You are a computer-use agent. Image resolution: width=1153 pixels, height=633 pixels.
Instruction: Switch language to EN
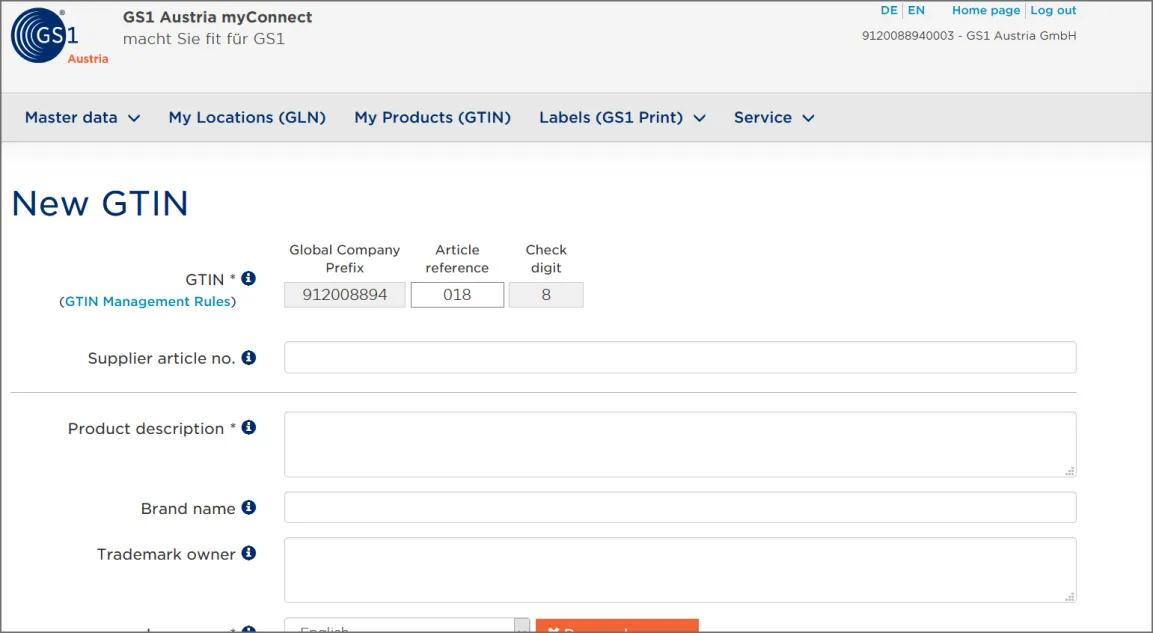(x=916, y=11)
